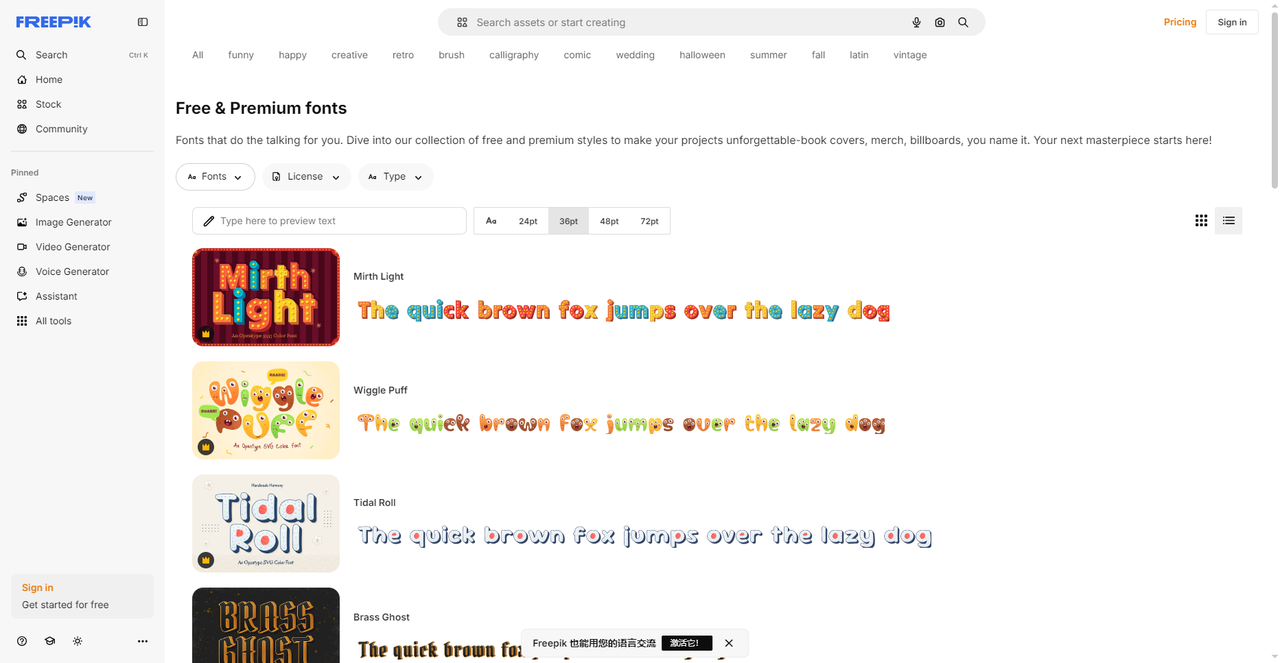1280x663 pixels.
Task: Expand the Fonts filter dropdown
Action: click(215, 177)
